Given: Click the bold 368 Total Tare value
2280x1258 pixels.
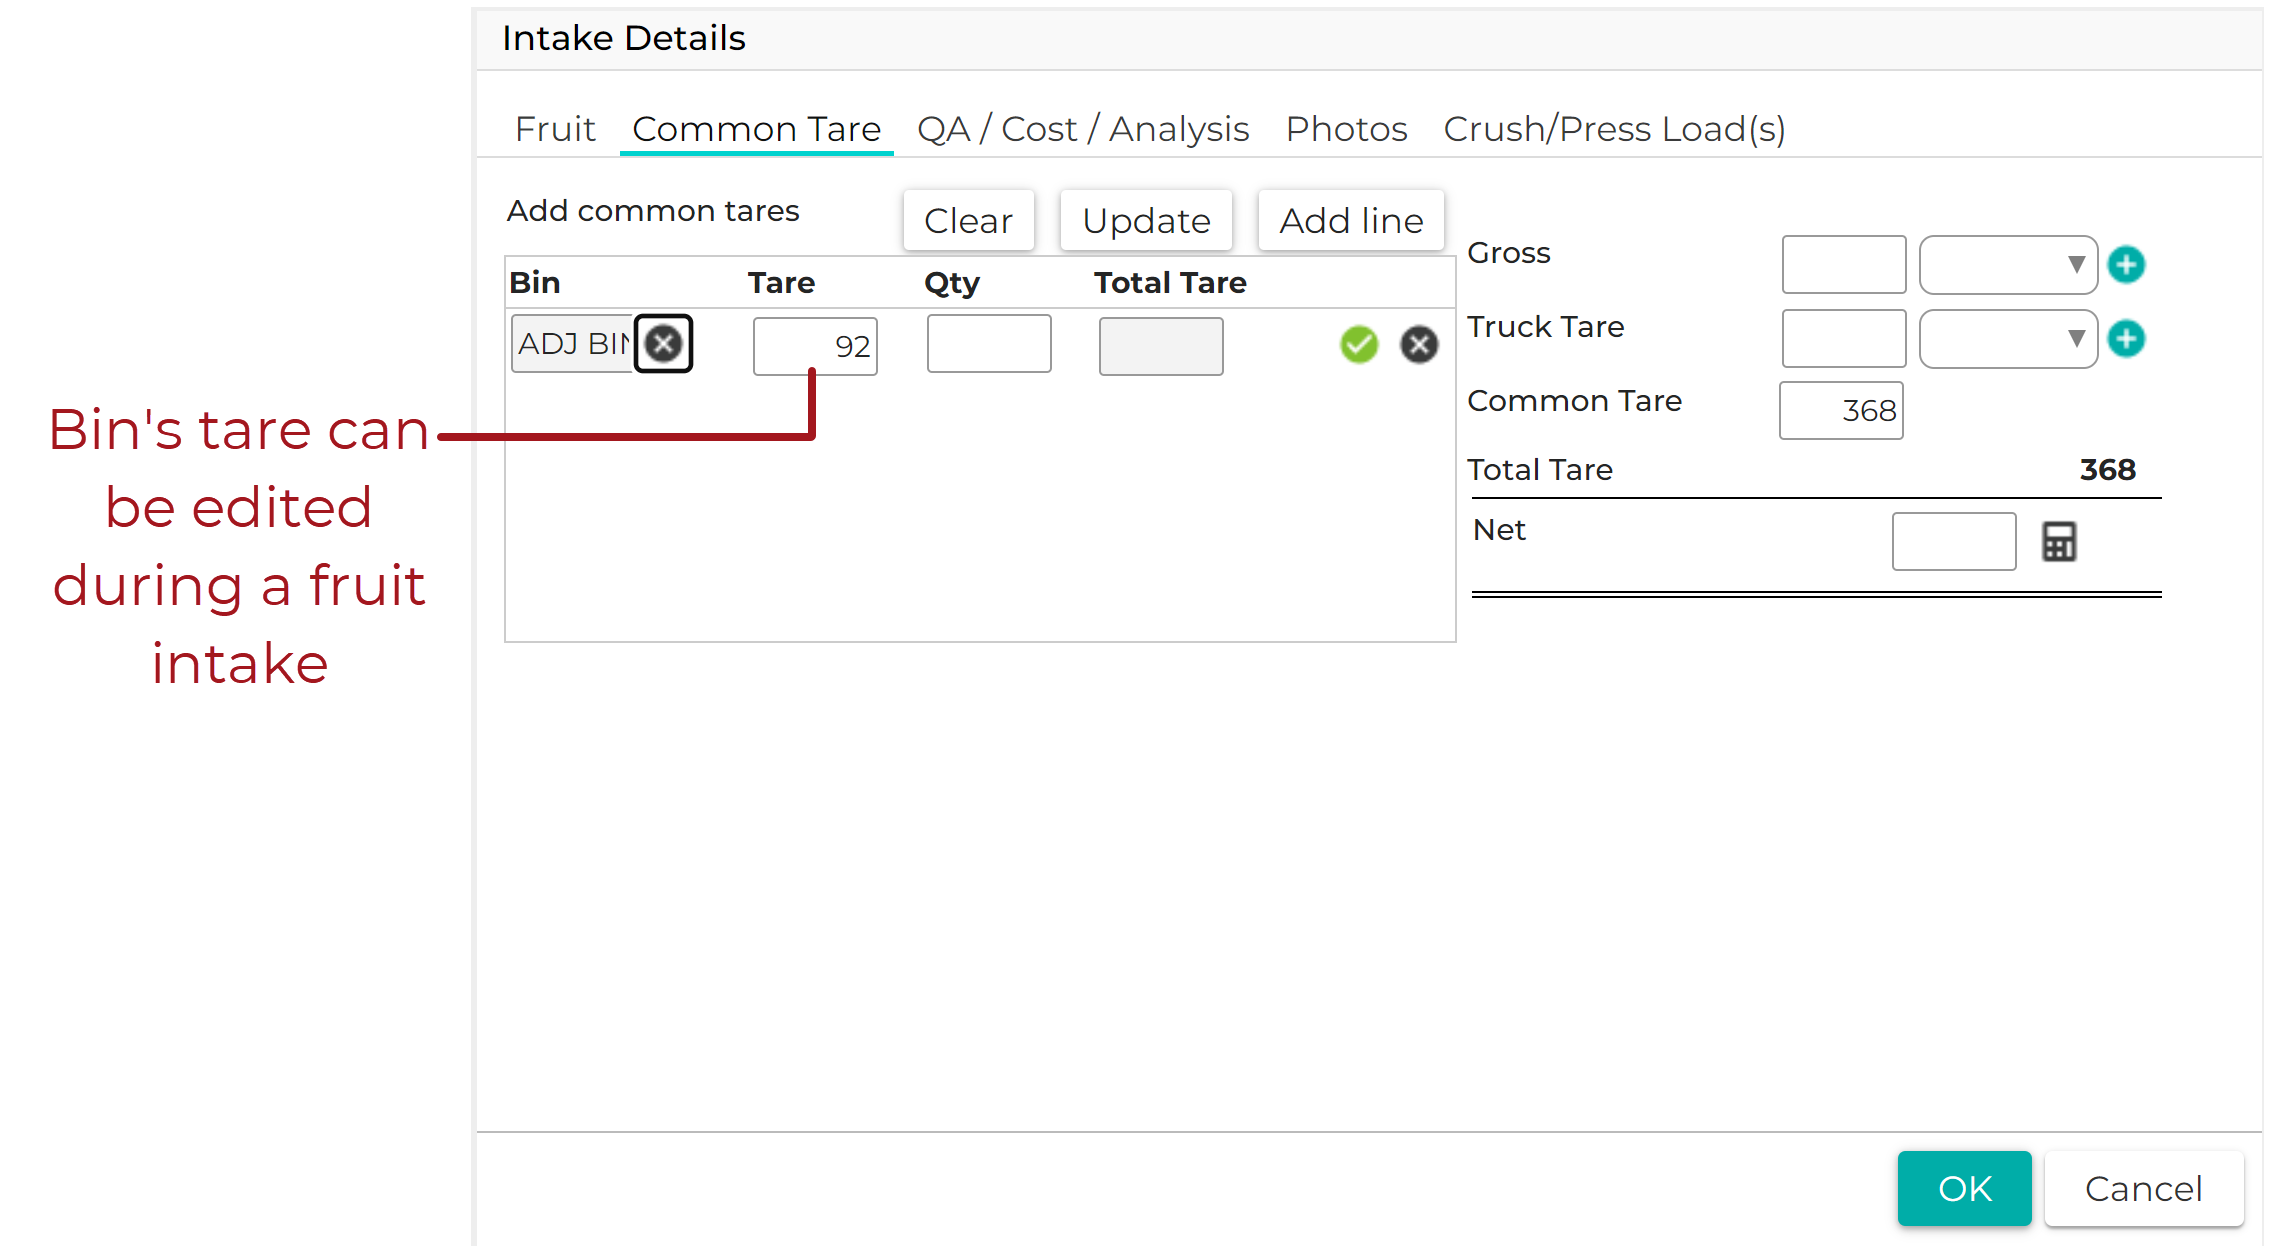Looking at the screenshot, I should 2107,470.
